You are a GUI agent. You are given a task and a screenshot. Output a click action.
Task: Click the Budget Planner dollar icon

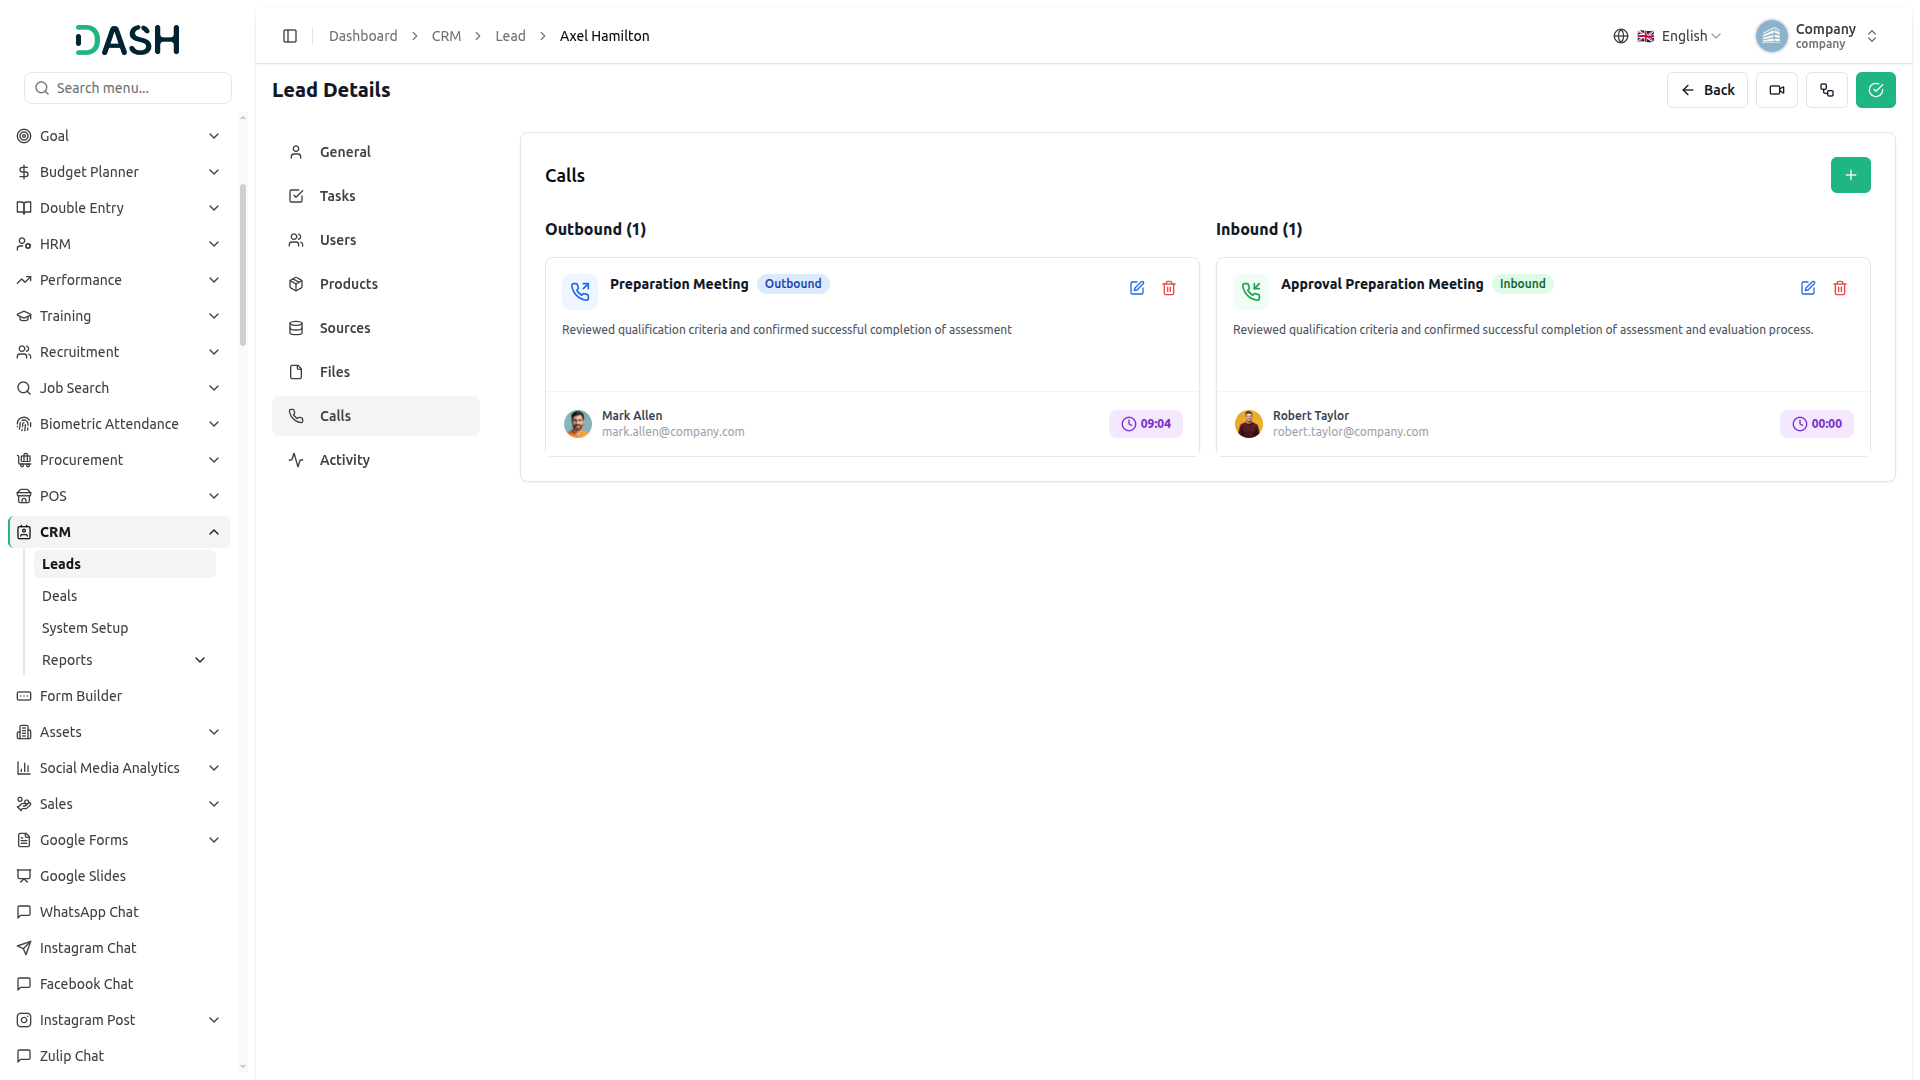24,172
